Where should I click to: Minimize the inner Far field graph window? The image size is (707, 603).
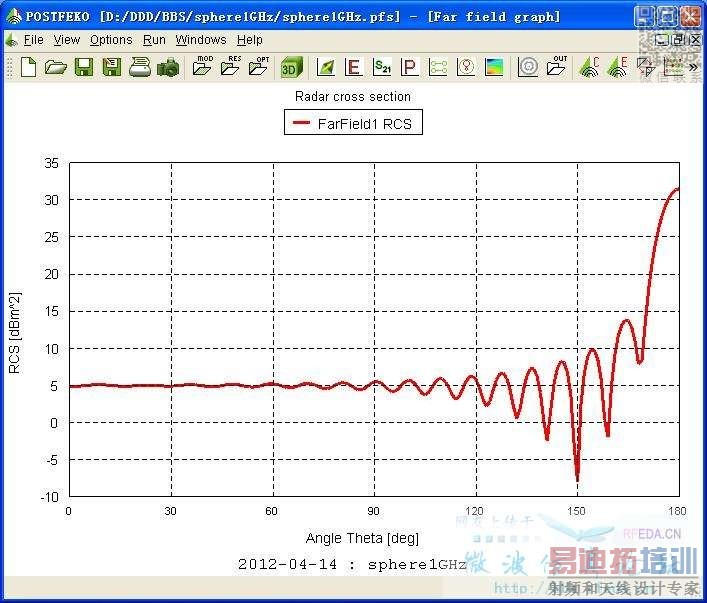[661, 40]
